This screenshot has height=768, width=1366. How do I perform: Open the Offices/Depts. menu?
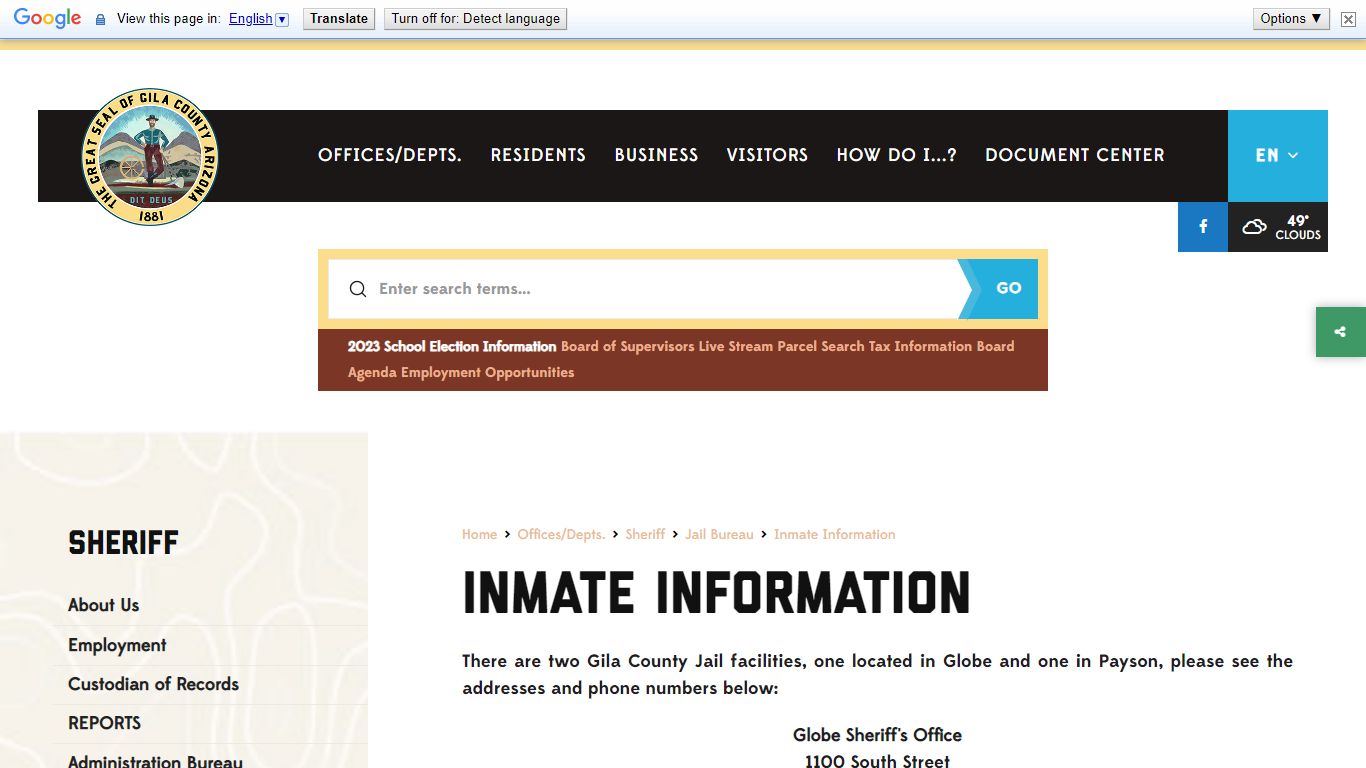389,155
